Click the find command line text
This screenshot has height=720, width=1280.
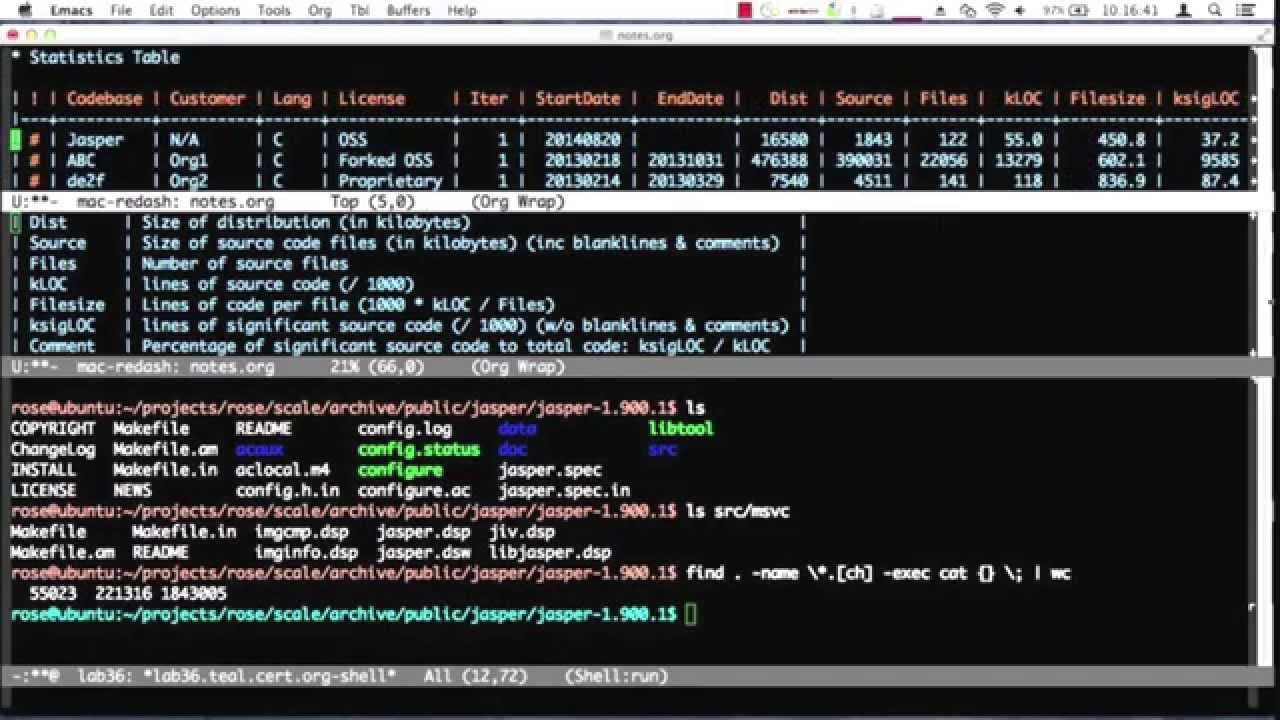click(878, 573)
